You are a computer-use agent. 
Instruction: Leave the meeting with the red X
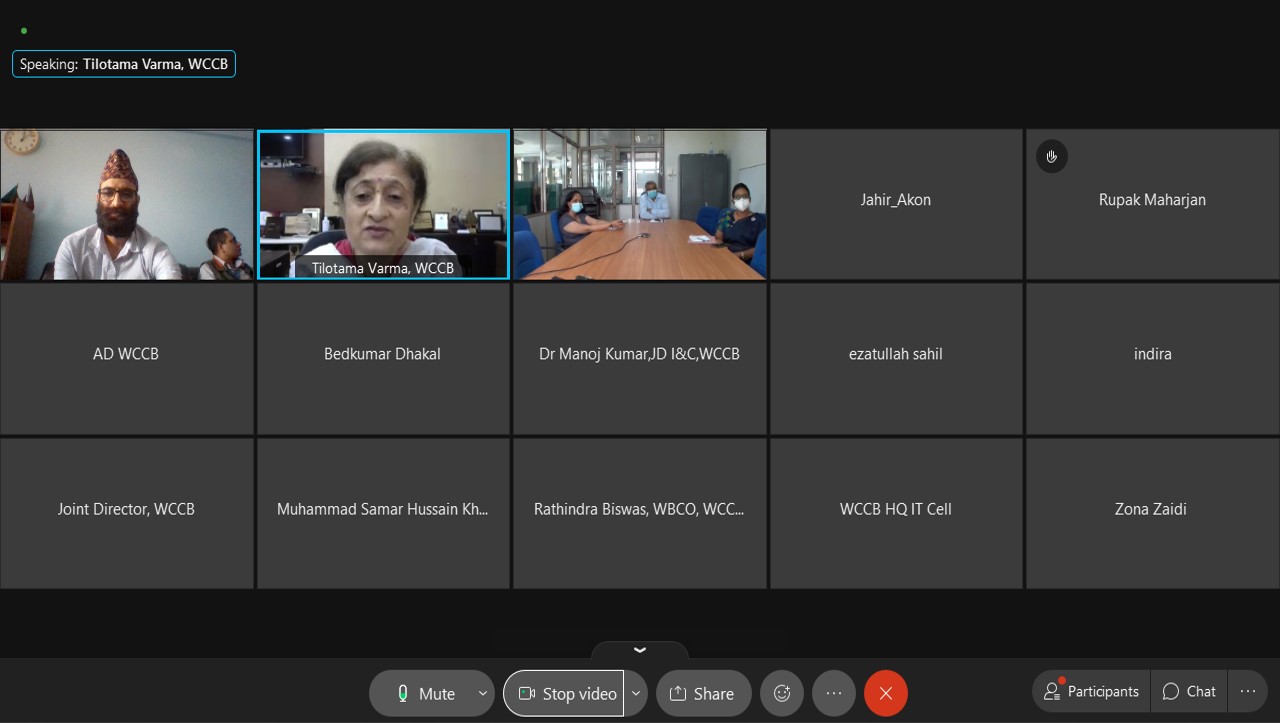point(885,693)
